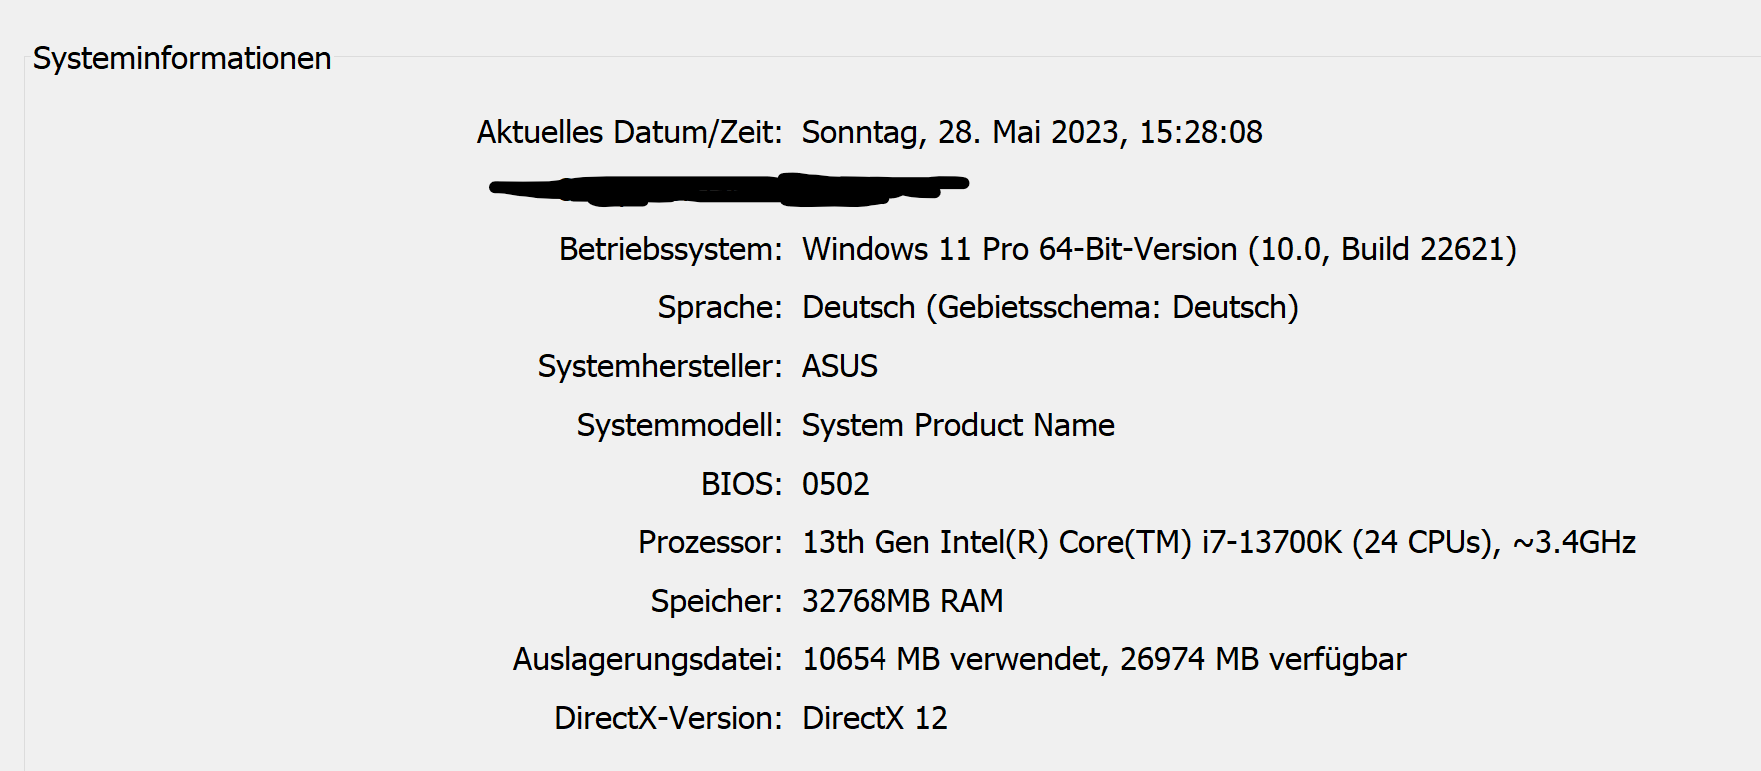Click the 32768MB RAM value

(x=902, y=601)
